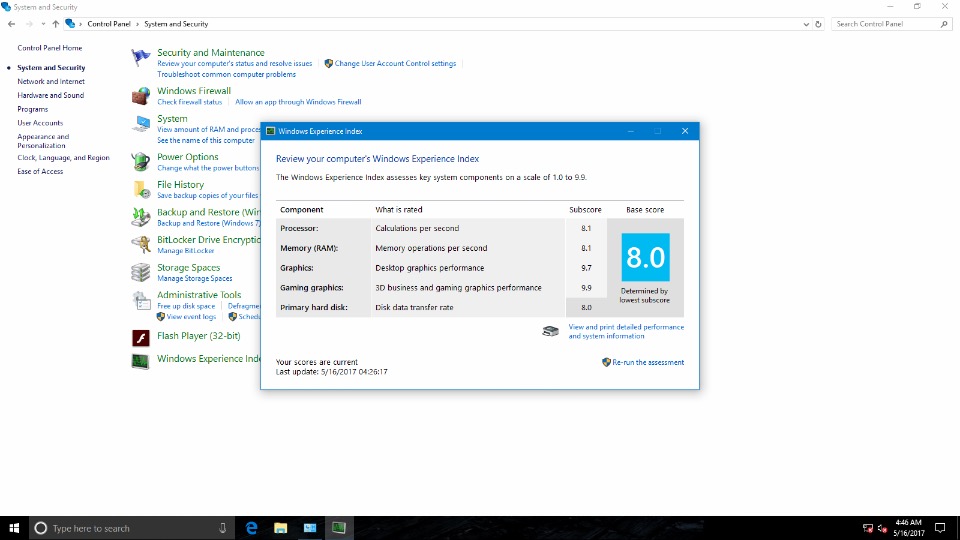Open the Flash Player red icon
The width and height of the screenshot is (960, 540).
[141, 337]
